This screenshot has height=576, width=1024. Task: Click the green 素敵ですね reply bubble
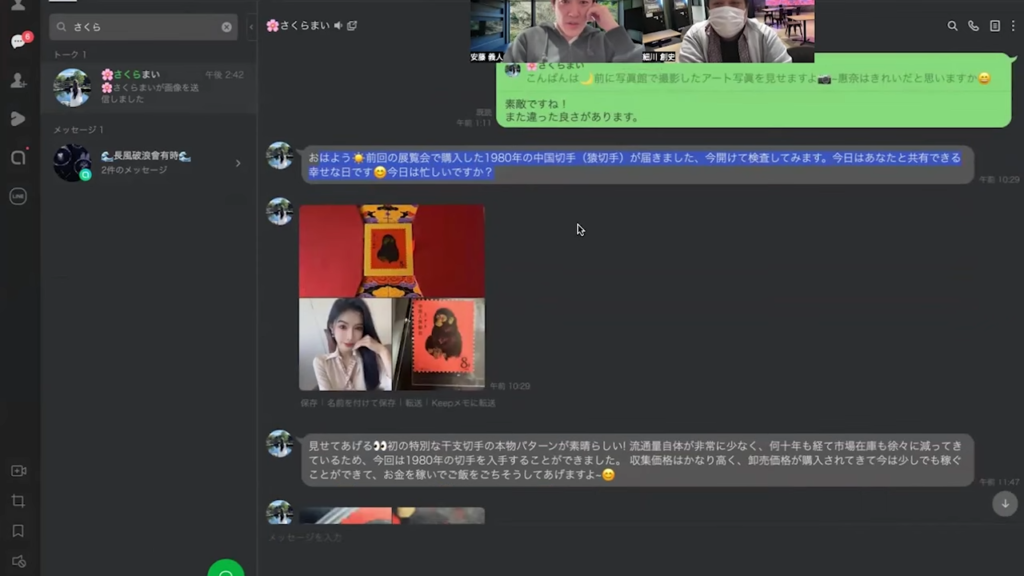(x=754, y=93)
